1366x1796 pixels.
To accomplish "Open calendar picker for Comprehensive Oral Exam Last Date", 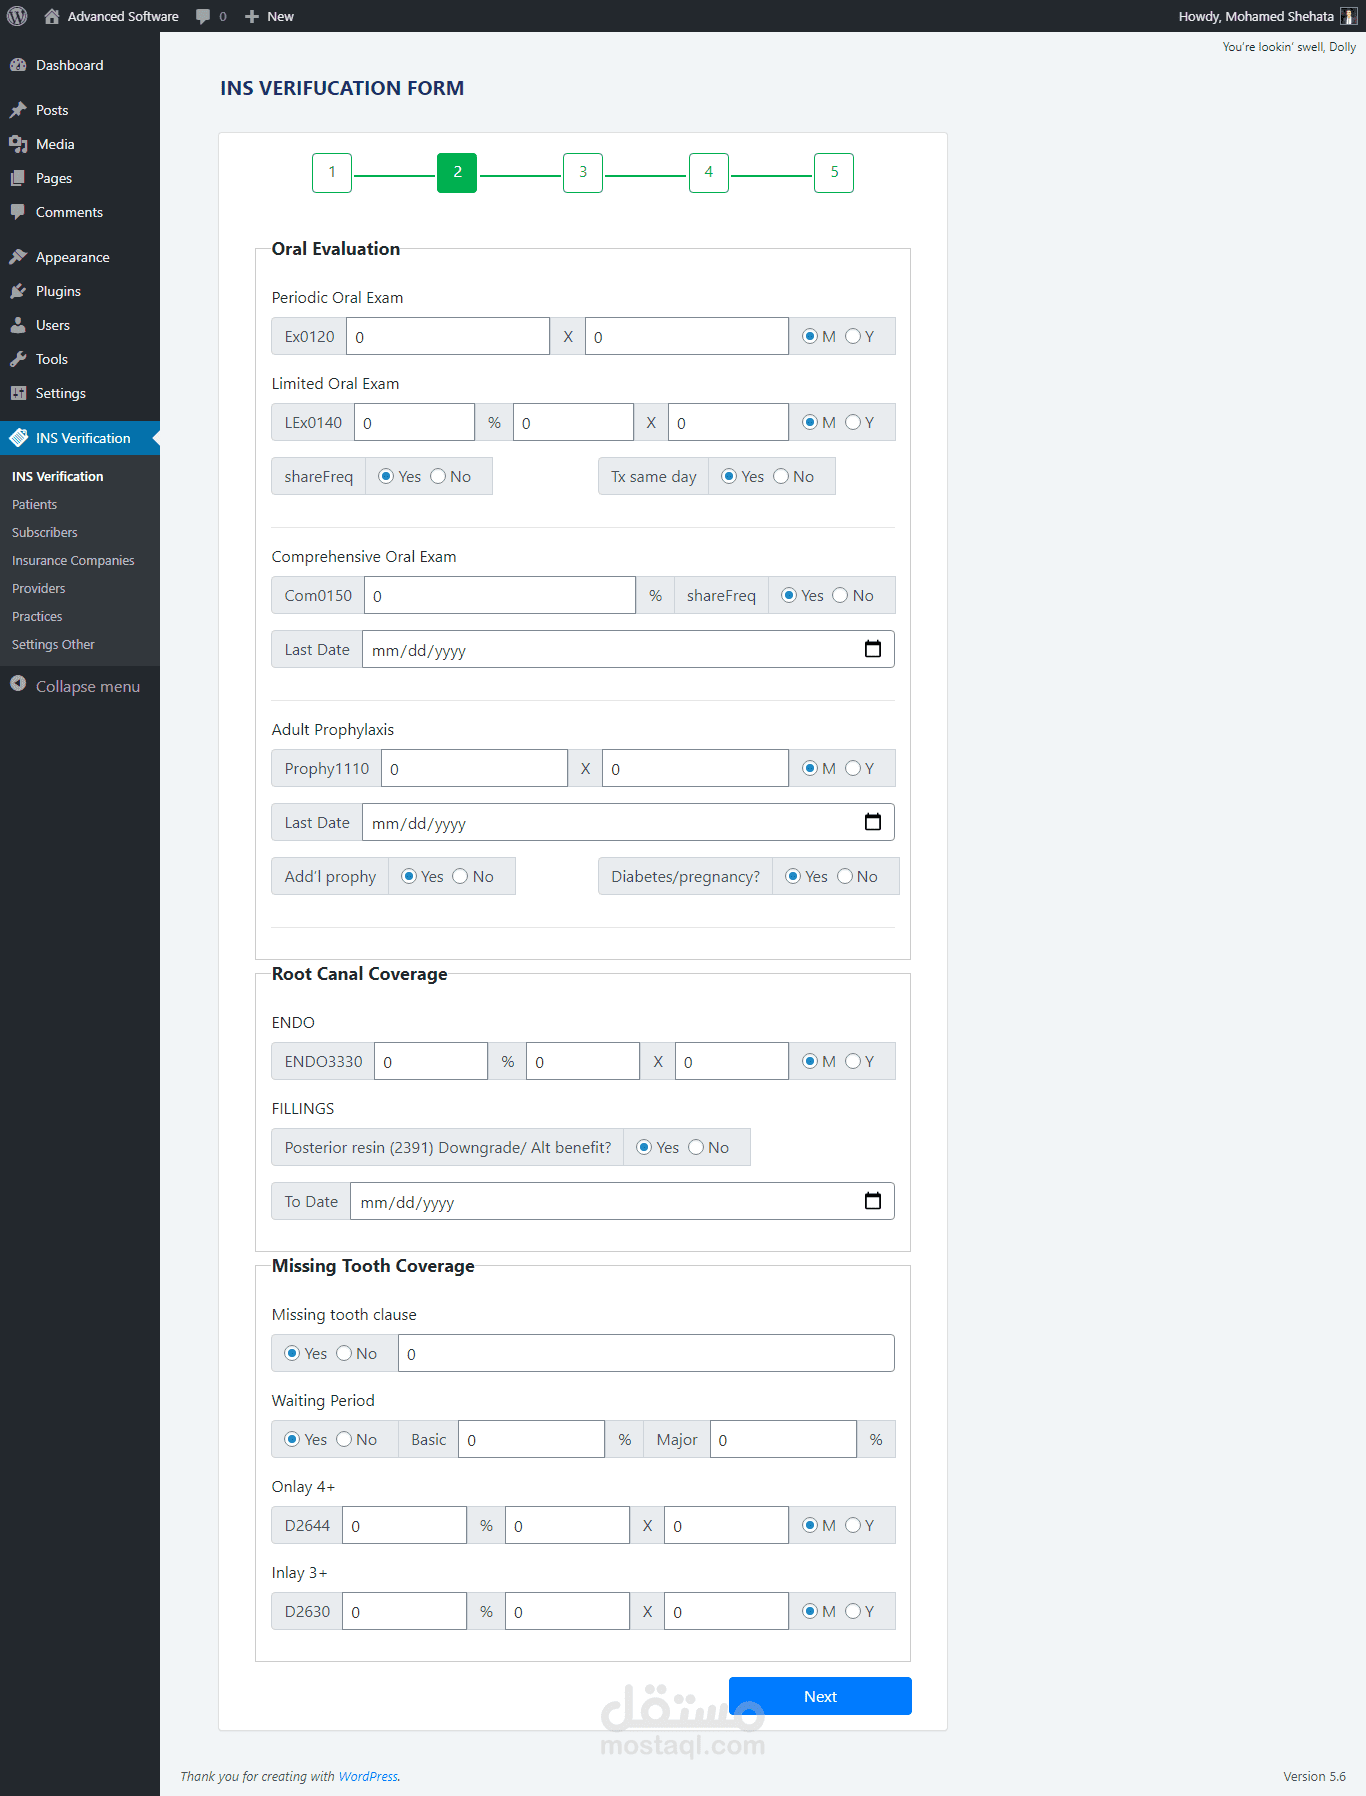I will click(873, 649).
